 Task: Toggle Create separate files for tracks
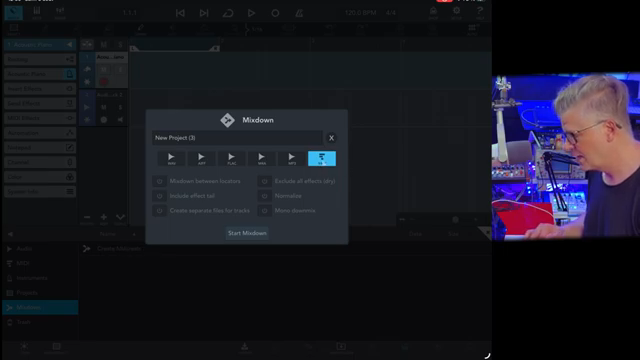click(x=160, y=211)
